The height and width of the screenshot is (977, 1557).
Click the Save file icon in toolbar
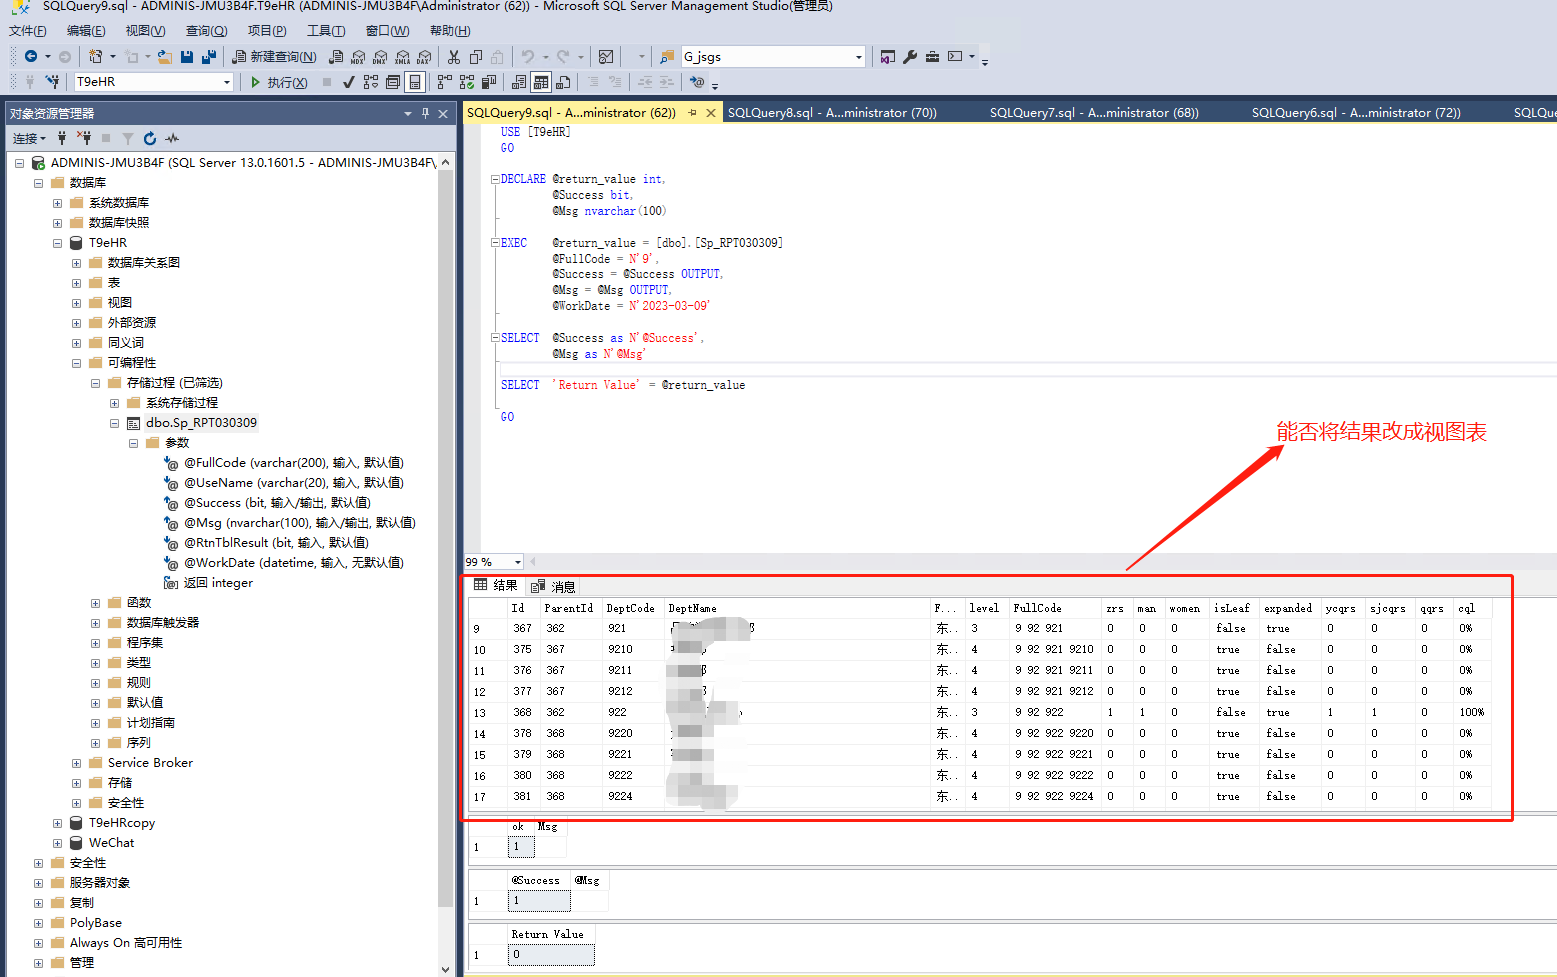pyautogui.click(x=187, y=57)
